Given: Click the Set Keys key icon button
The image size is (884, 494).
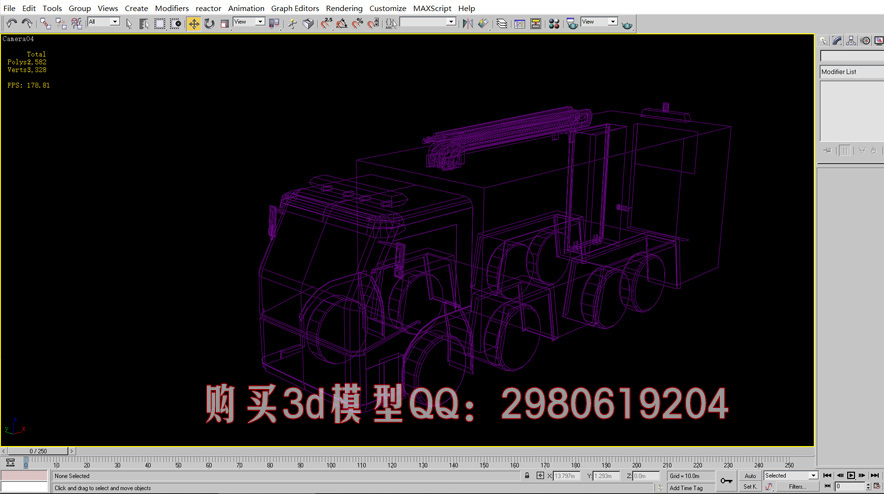Looking at the screenshot, I should 726,480.
